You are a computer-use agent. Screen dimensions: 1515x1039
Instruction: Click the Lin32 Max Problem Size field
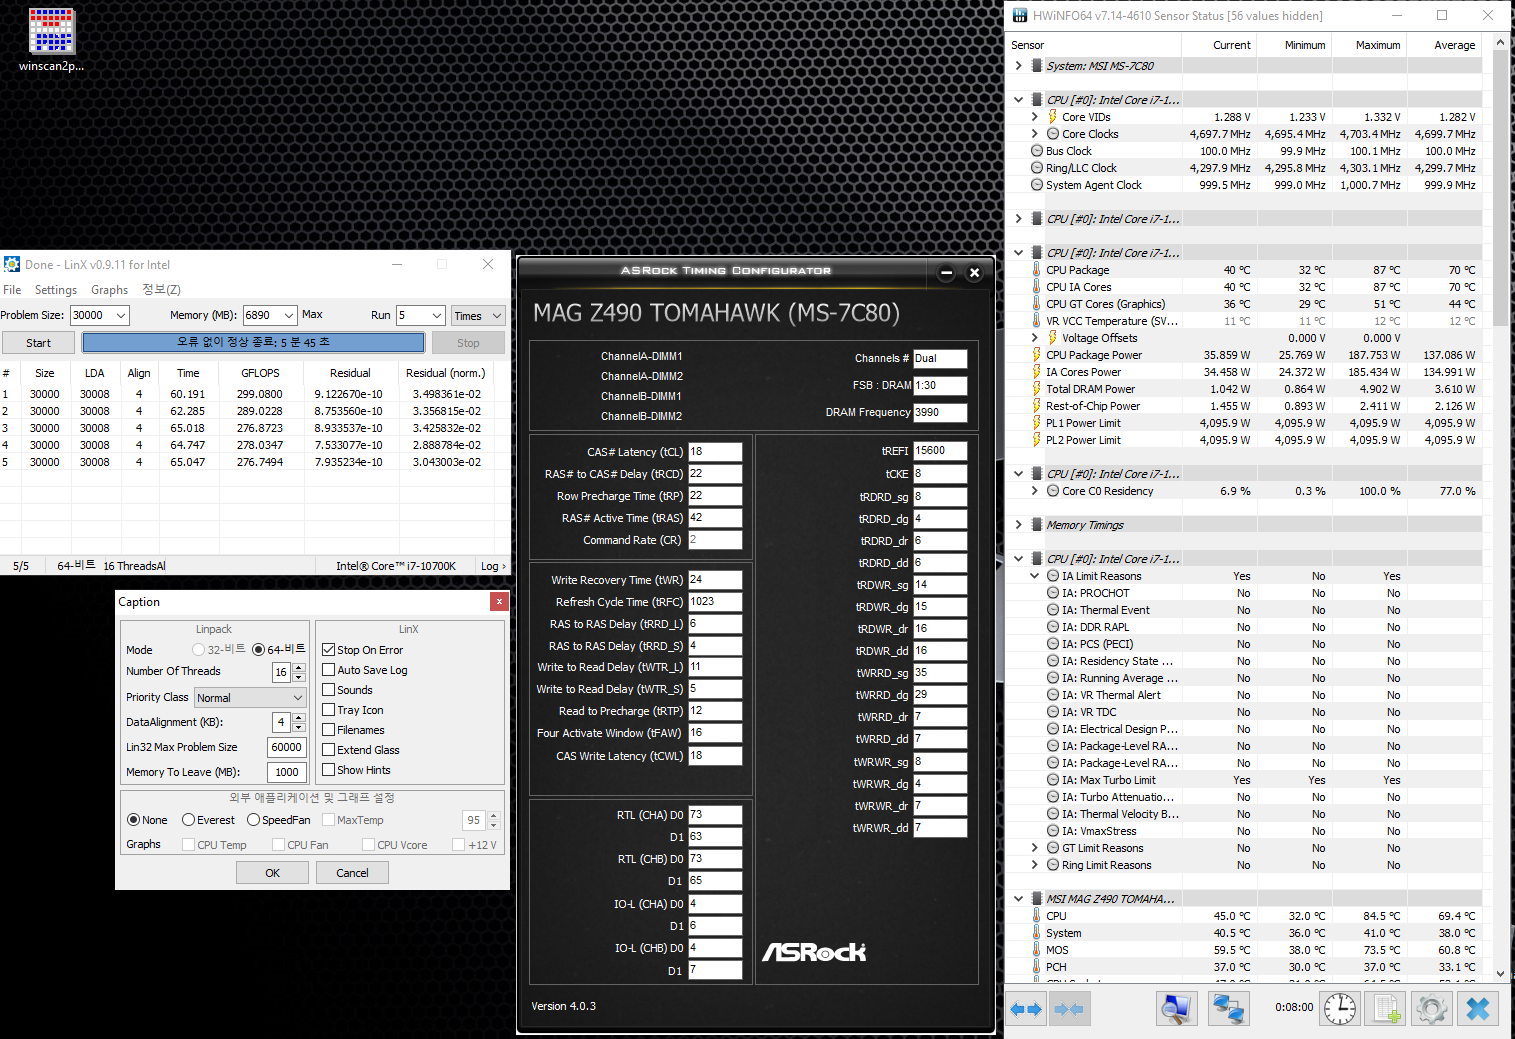point(286,747)
